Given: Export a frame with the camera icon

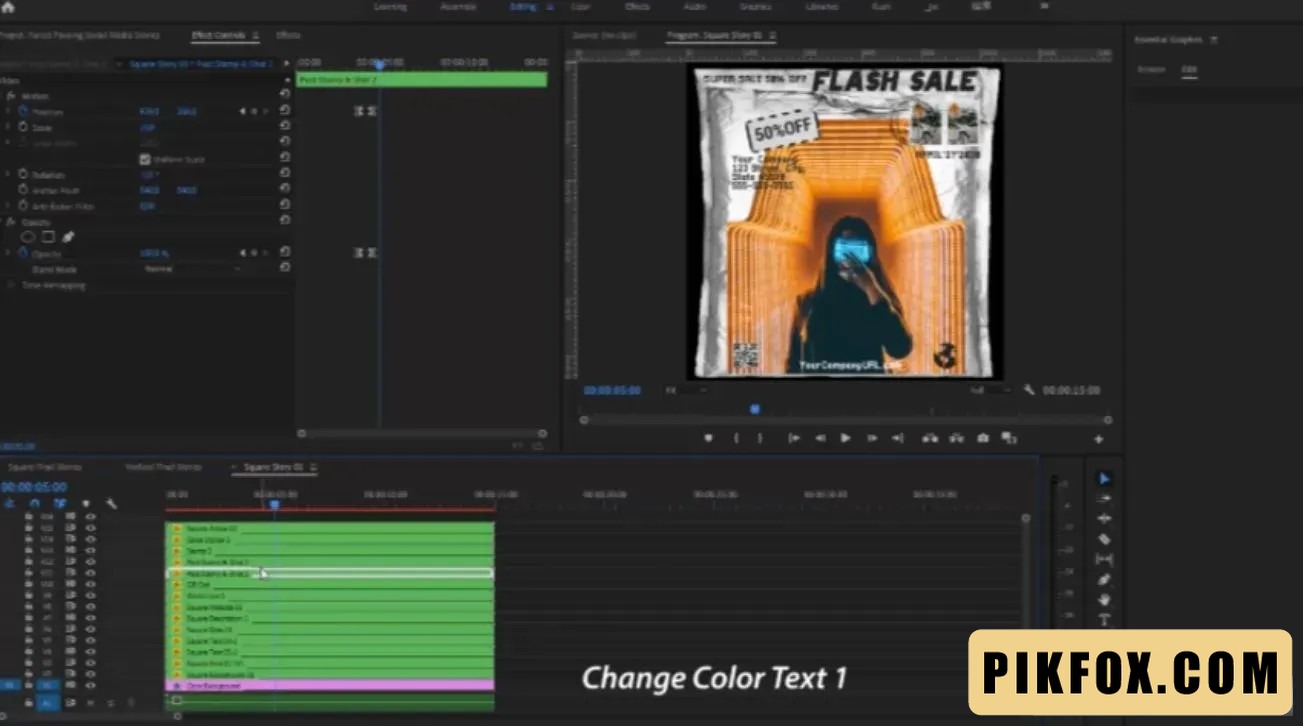Looking at the screenshot, I should pyautogui.click(x=983, y=438).
